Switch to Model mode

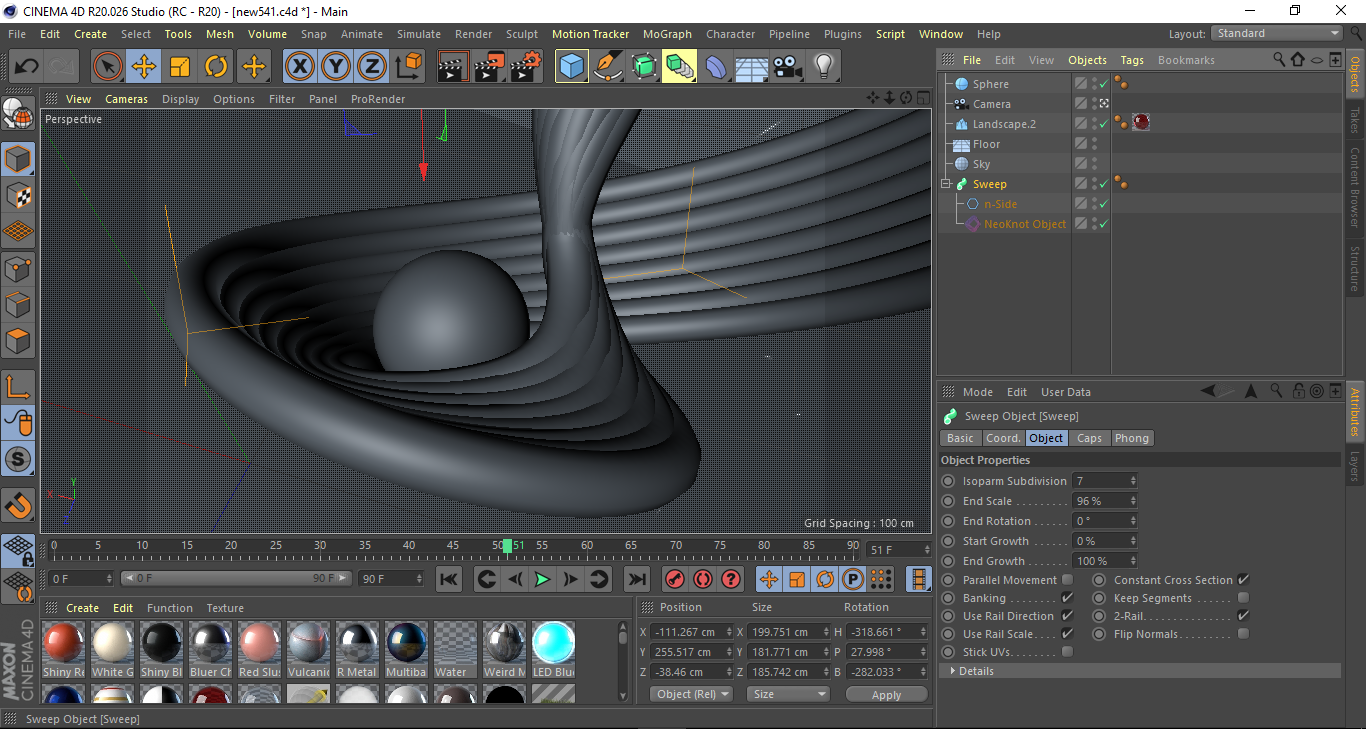tap(18, 159)
